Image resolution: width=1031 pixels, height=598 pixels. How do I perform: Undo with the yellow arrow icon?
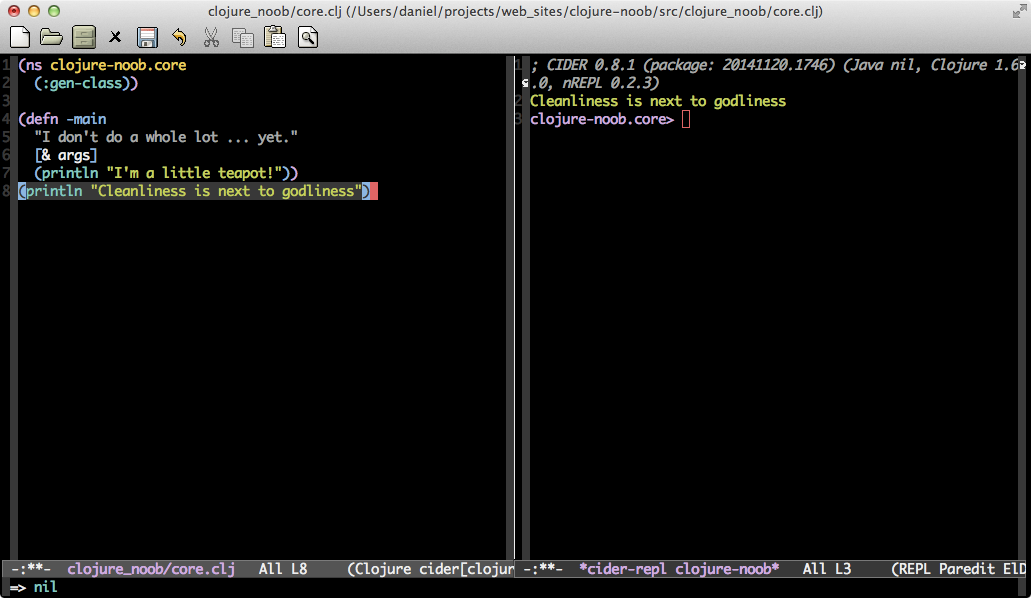pos(179,38)
